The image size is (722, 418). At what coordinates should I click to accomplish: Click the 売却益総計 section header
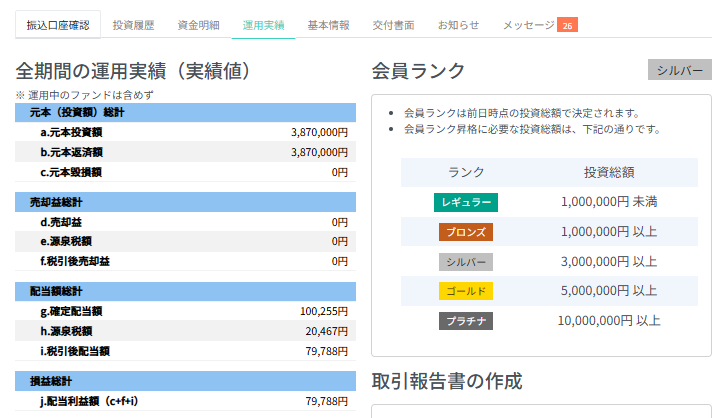coord(186,202)
